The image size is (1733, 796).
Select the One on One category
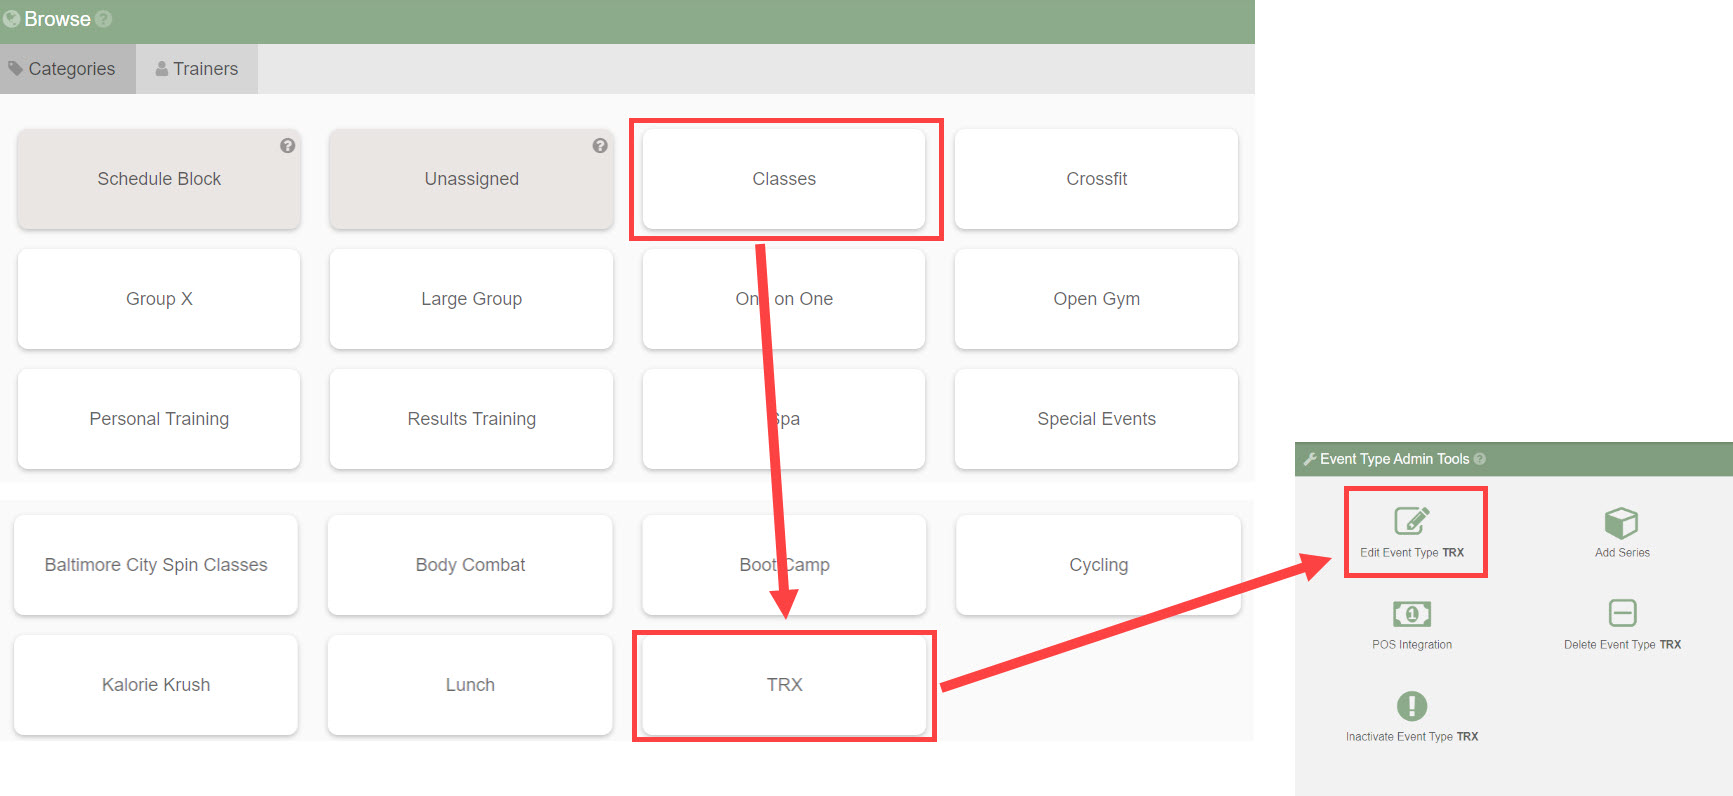pos(784,299)
